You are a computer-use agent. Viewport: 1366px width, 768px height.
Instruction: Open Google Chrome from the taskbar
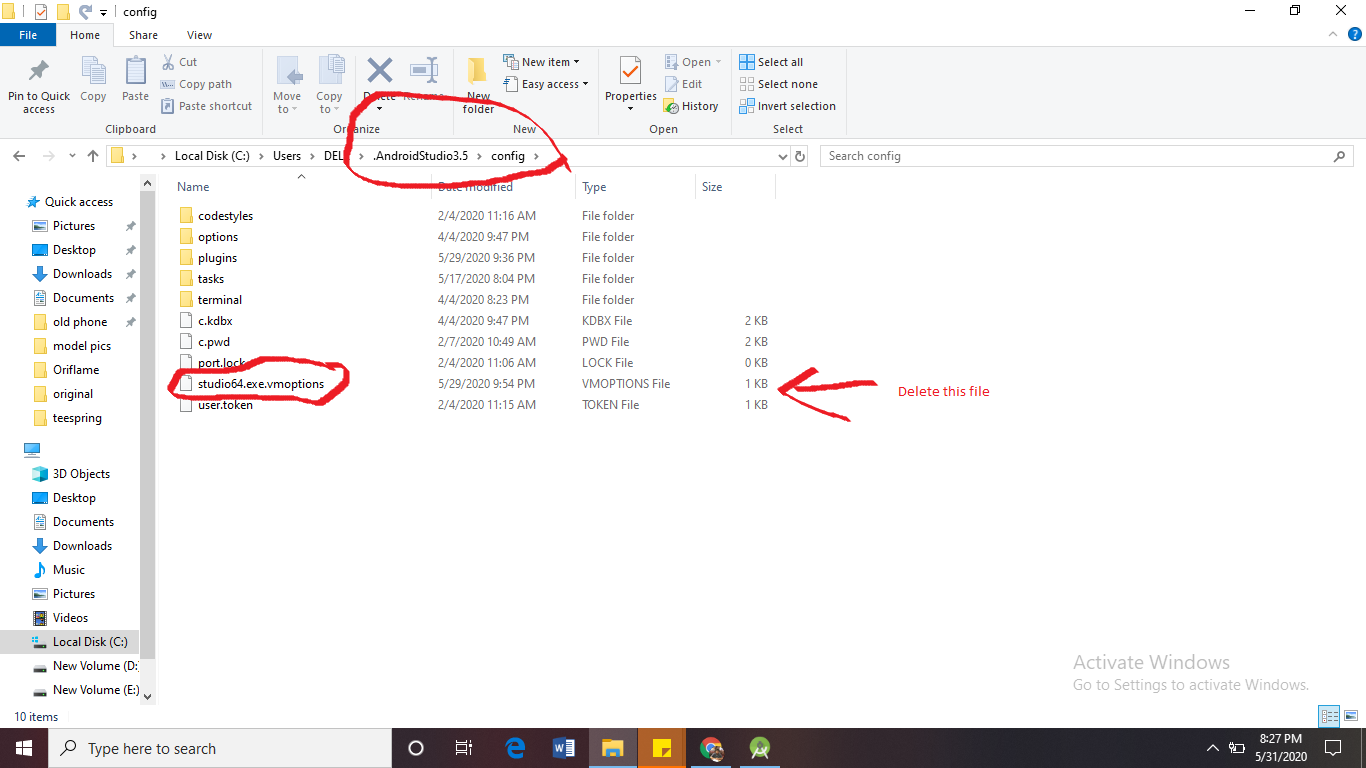click(711, 748)
